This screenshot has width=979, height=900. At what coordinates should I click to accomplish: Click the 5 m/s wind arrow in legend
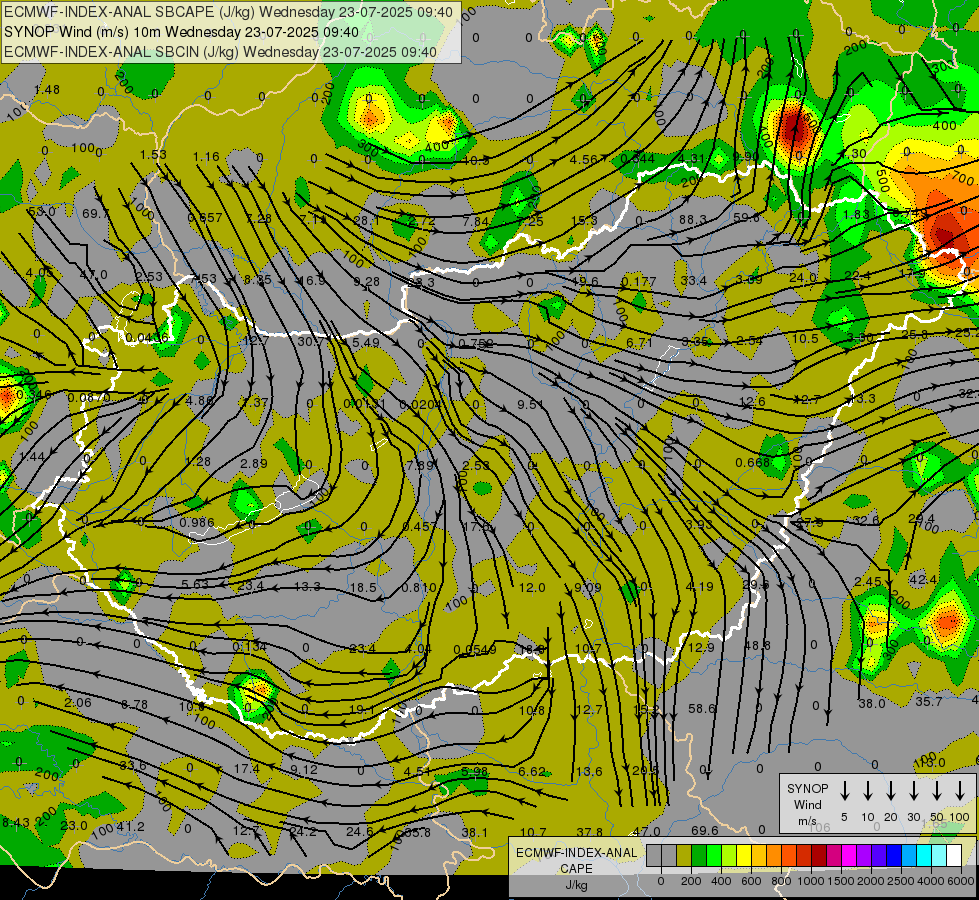pyautogui.click(x=845, y=791)
